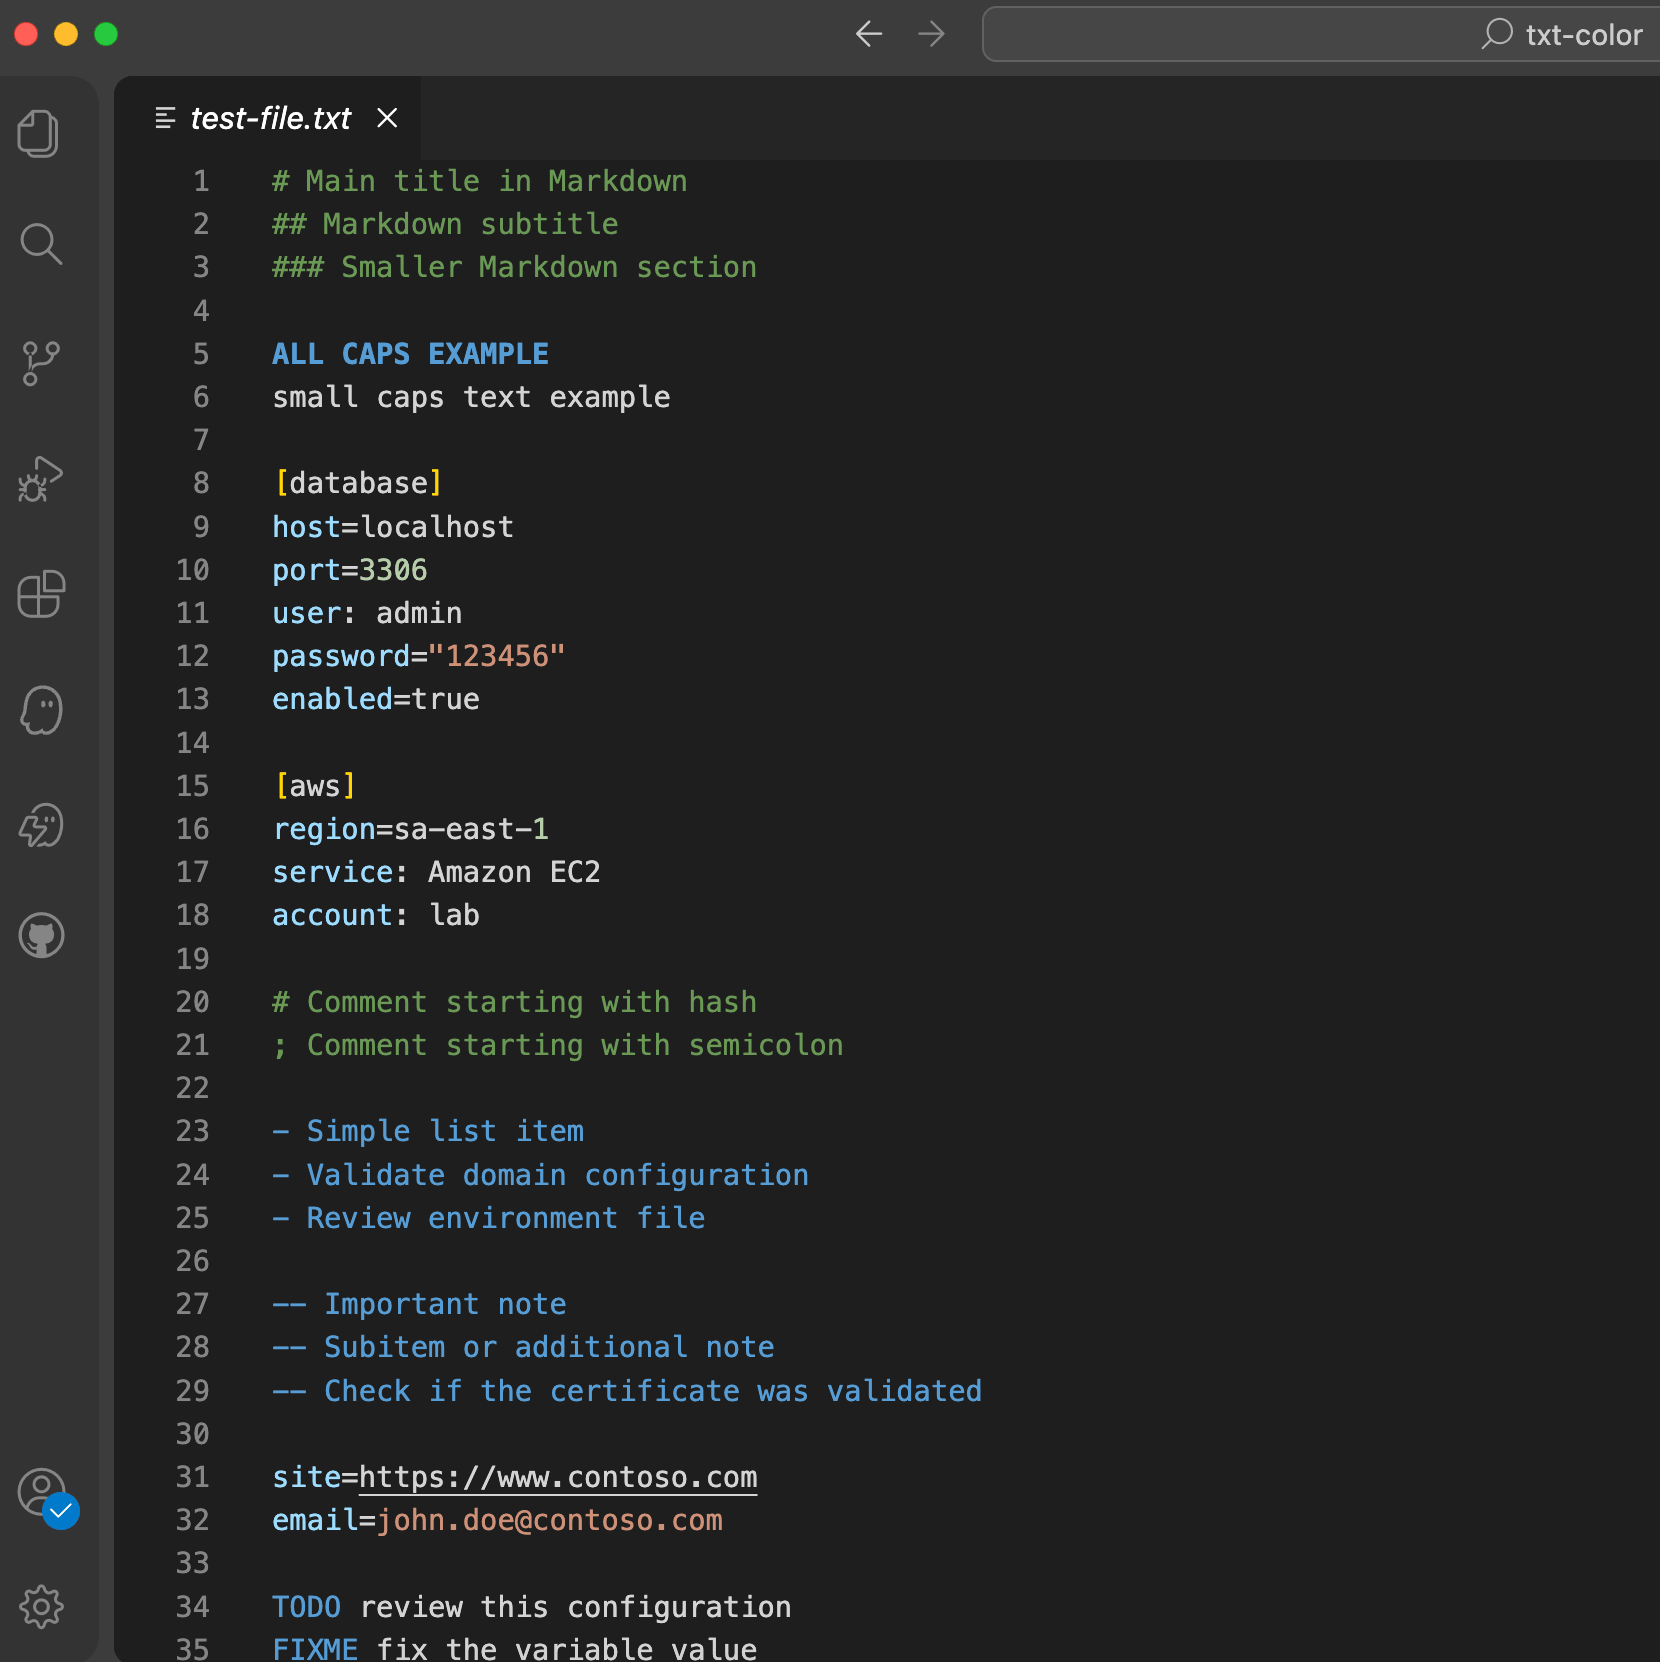The height and width of the screenshot is (1662, 1660).
Task: Click the 'enabled=true' line
Action: [x=375, y=699]
